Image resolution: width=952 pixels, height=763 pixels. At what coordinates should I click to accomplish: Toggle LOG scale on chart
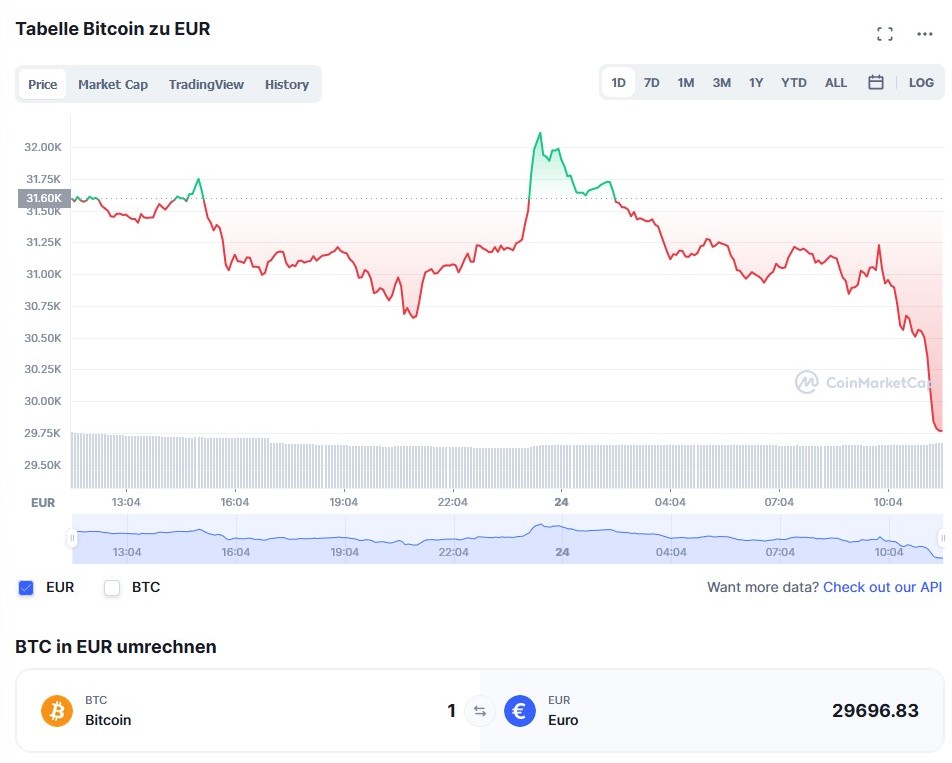pos(921,83)
